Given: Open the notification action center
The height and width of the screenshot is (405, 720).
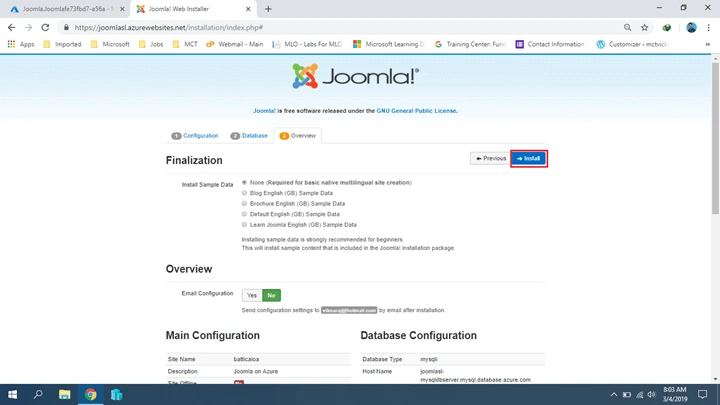Looking at the screenshot, I should pos(703,394).
